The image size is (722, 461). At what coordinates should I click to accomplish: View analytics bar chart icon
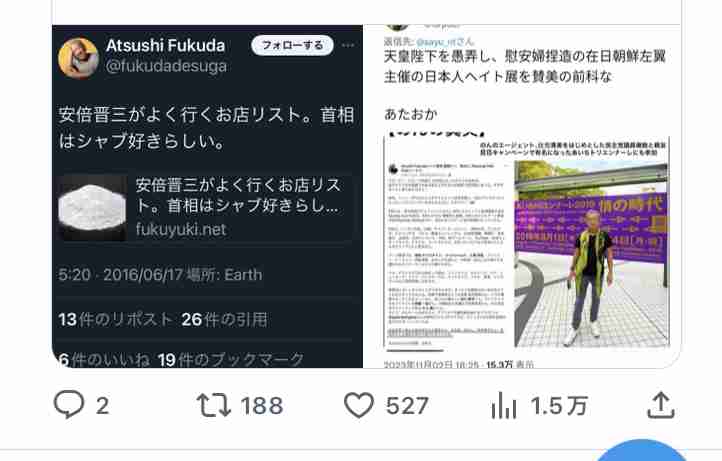pos(504,406)
